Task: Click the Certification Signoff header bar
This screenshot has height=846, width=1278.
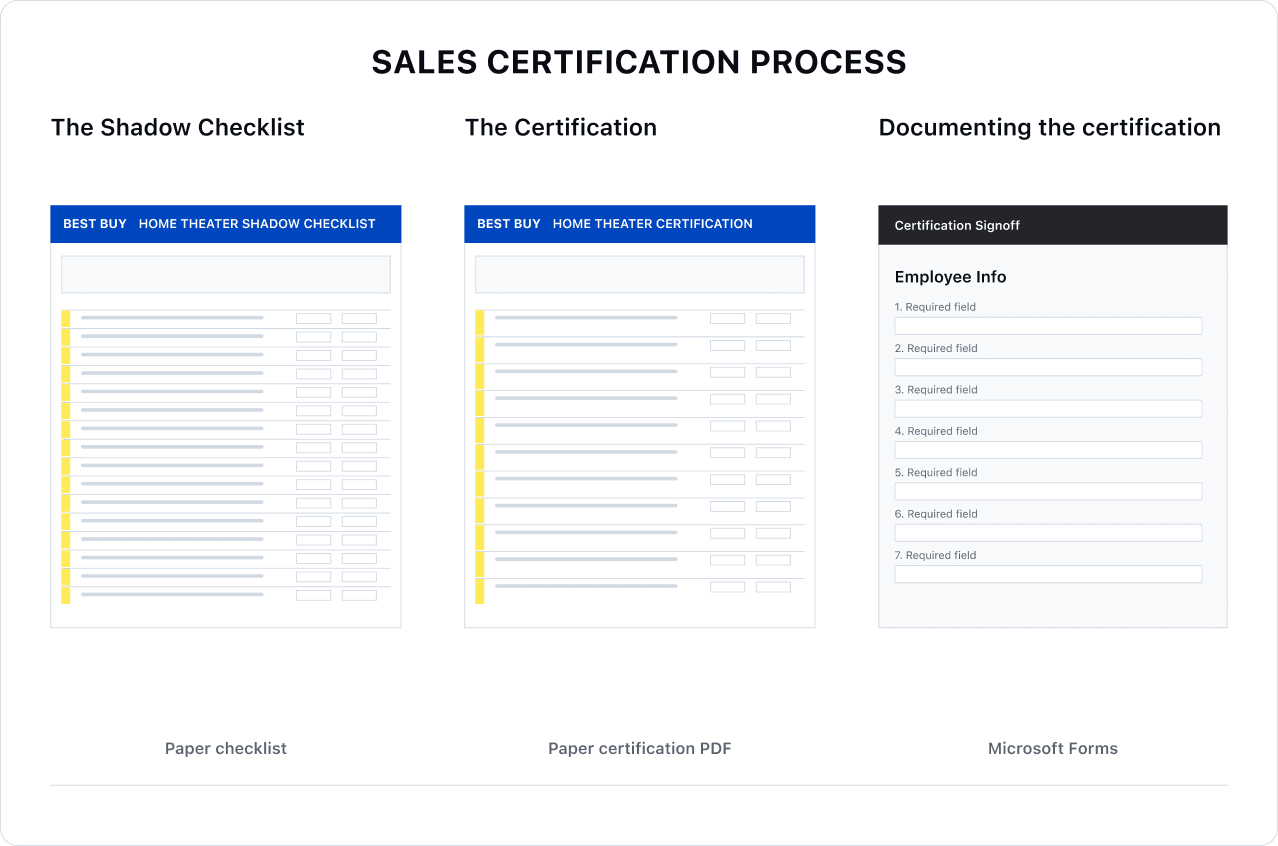Action: 1053,225
